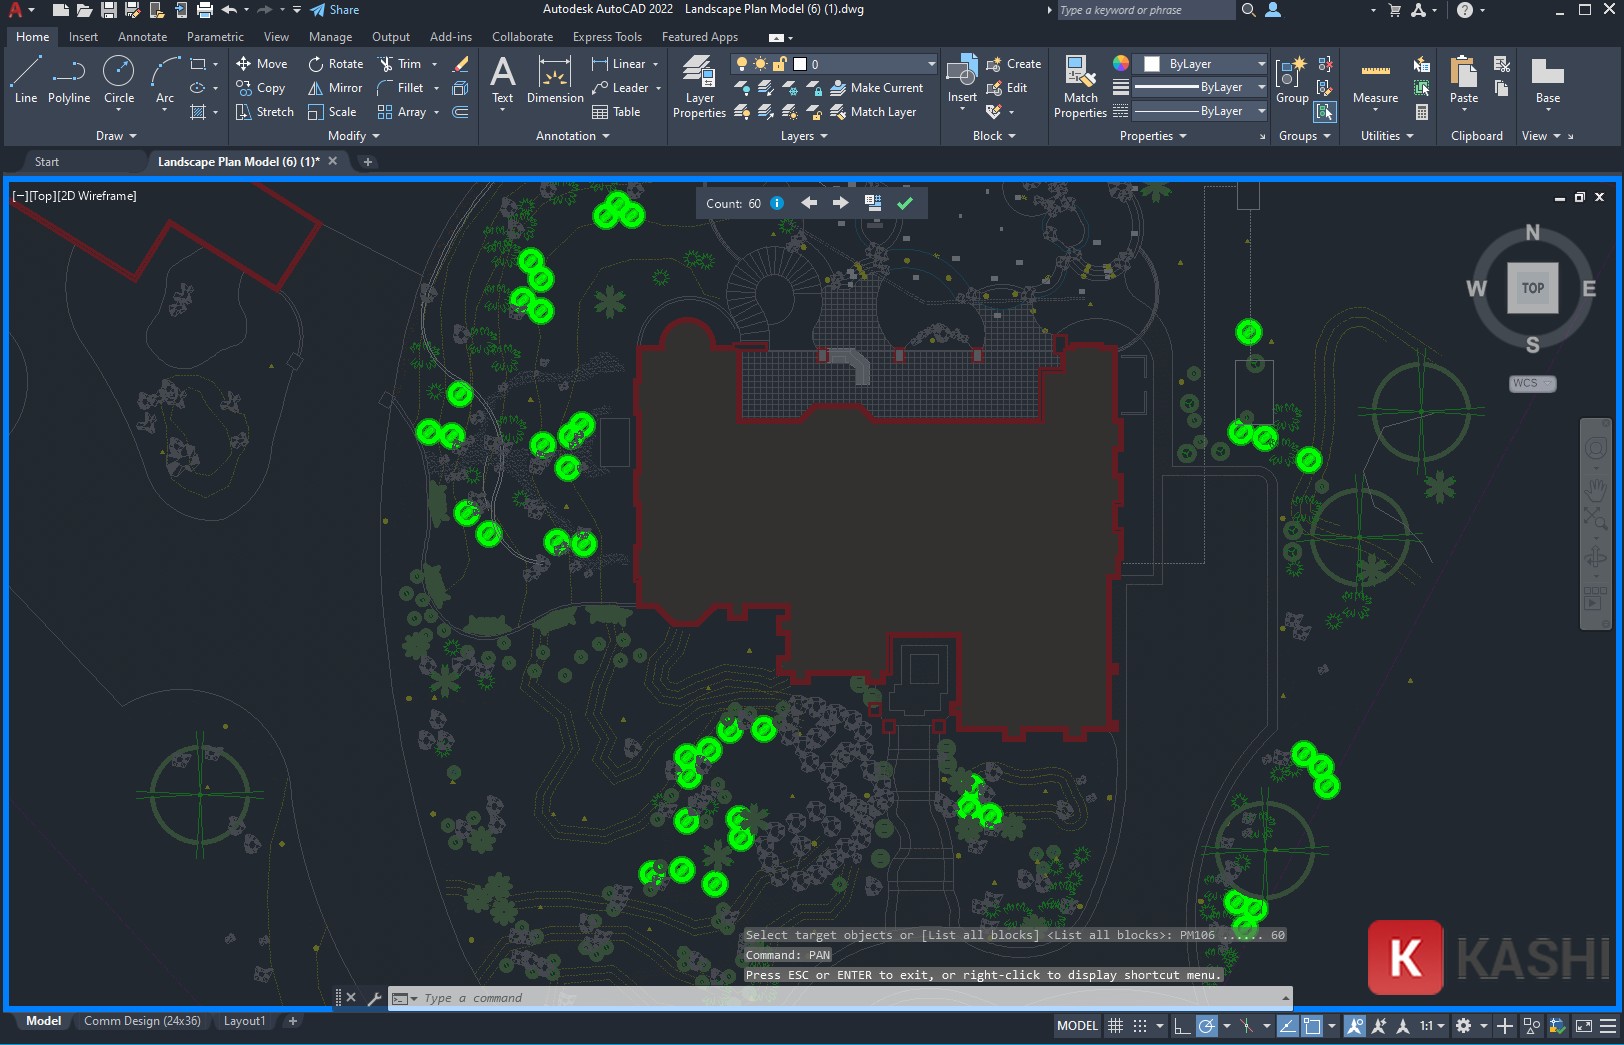Open the Comm Design (24x36) layout tab
Image resolution: width=1624 pixels, height=1045 pixels.
142,1020
